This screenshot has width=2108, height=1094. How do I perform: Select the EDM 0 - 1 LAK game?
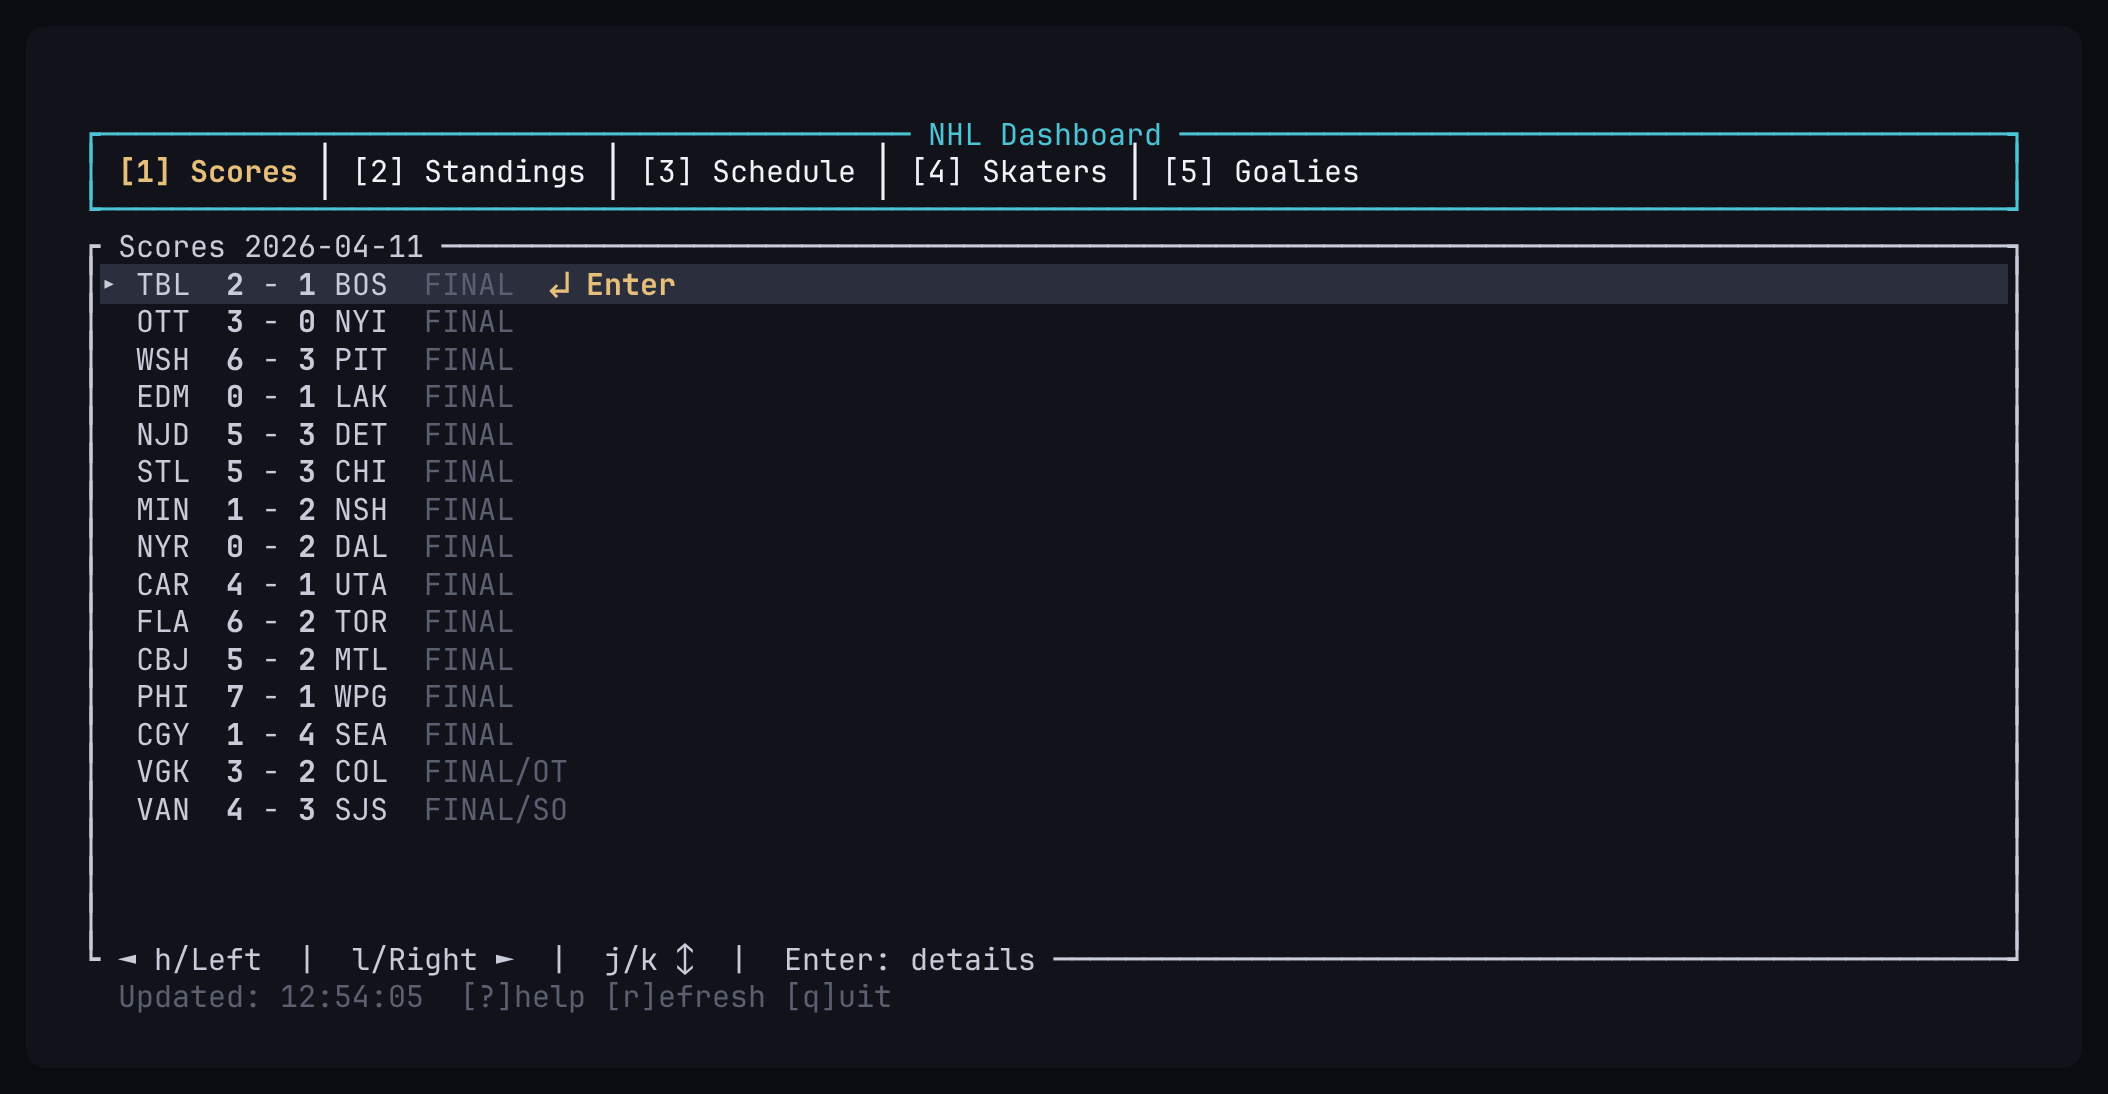pos(1054,397)
